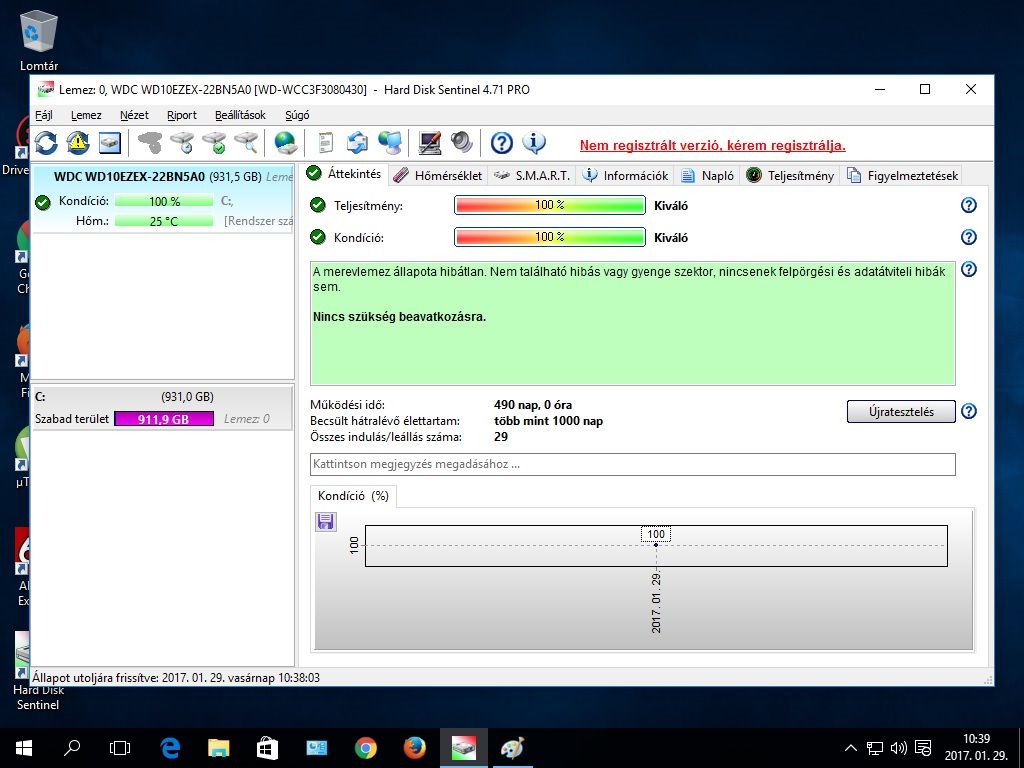
Task: Click the Refresh disk status toolbar icon
Action: pyautogui.click(x=46, y=142)
